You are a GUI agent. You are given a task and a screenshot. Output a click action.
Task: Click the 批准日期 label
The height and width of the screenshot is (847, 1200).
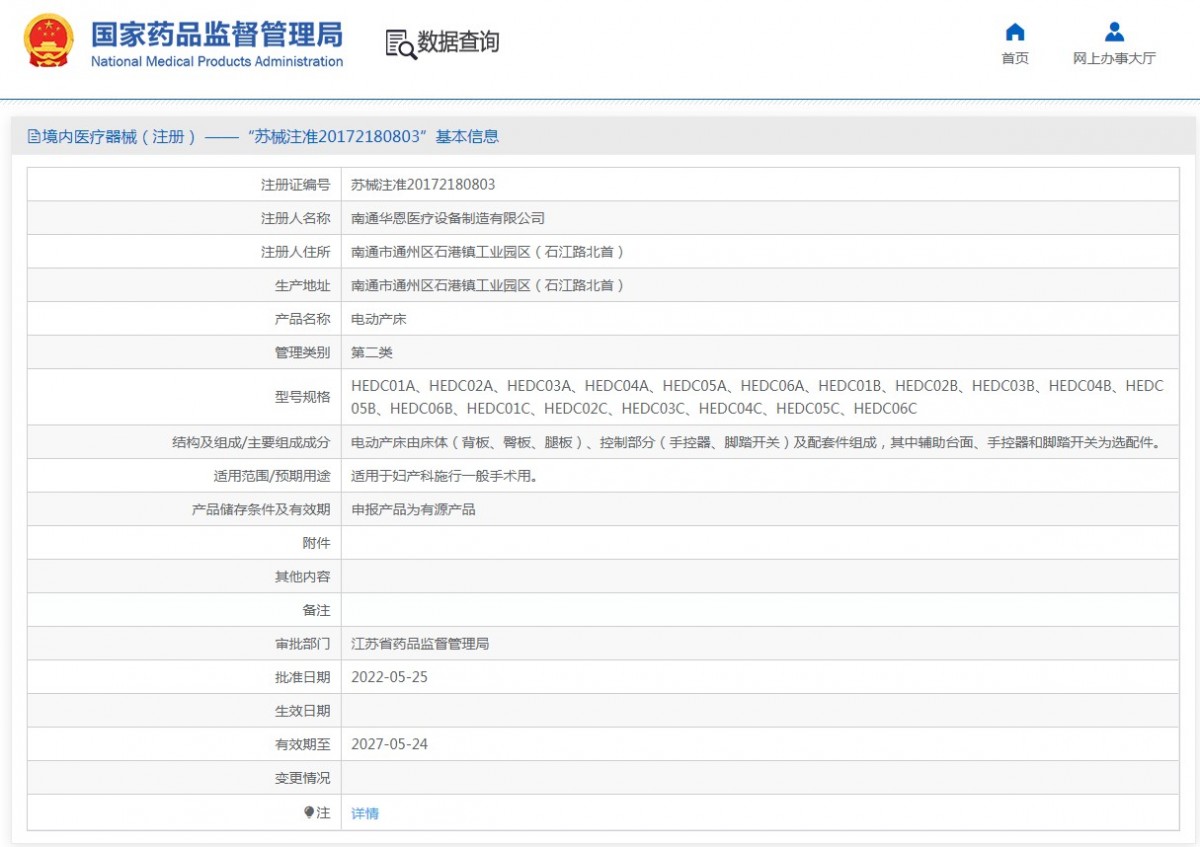(x=302, y=677)
